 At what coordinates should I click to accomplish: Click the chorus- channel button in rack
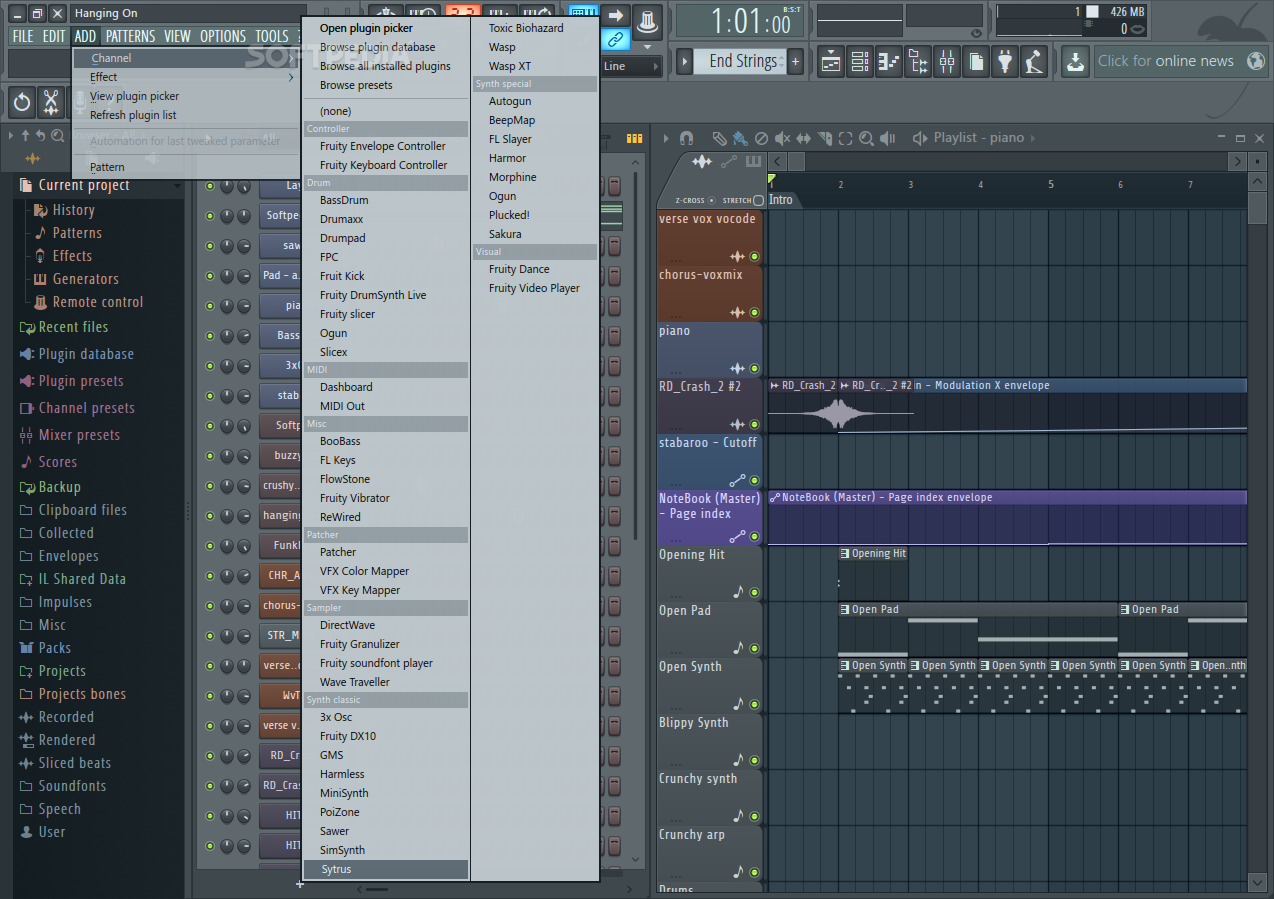point(282,606)
